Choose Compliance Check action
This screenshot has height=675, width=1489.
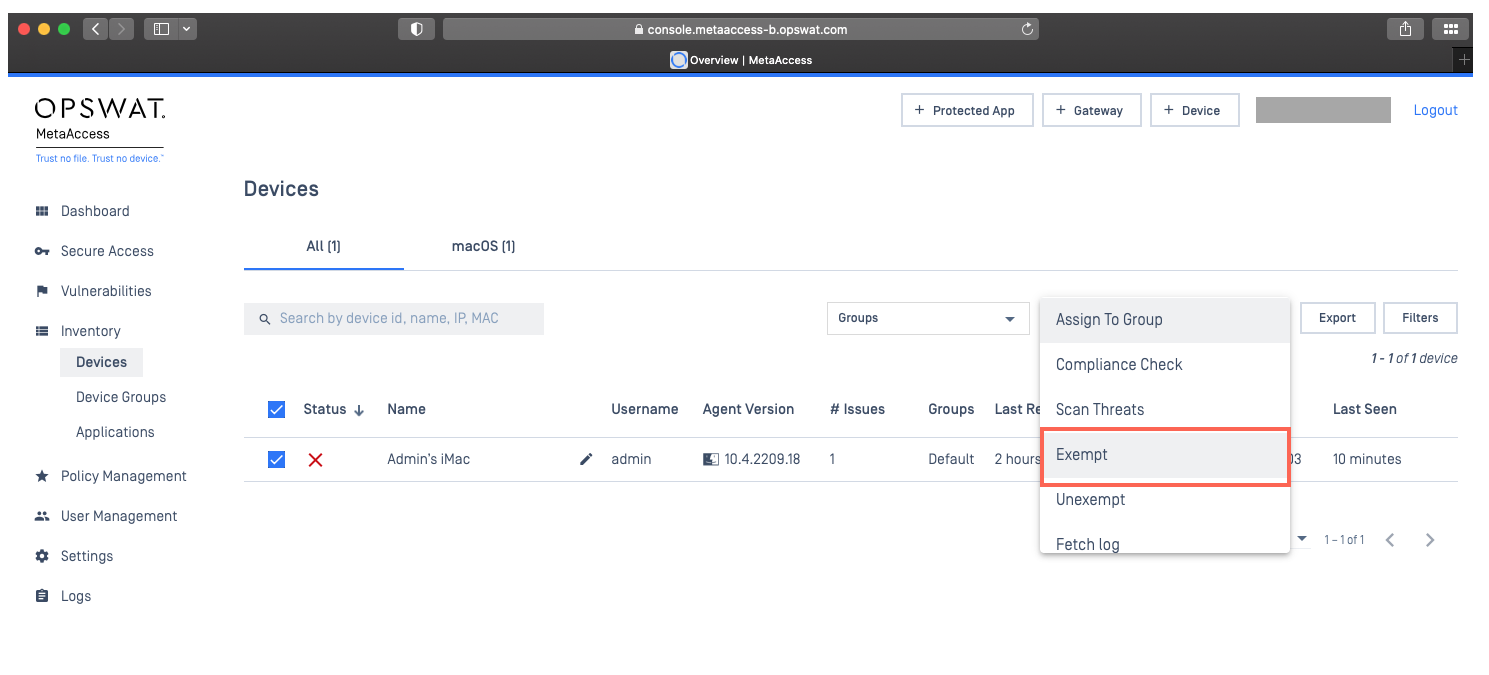point(1165,365)
